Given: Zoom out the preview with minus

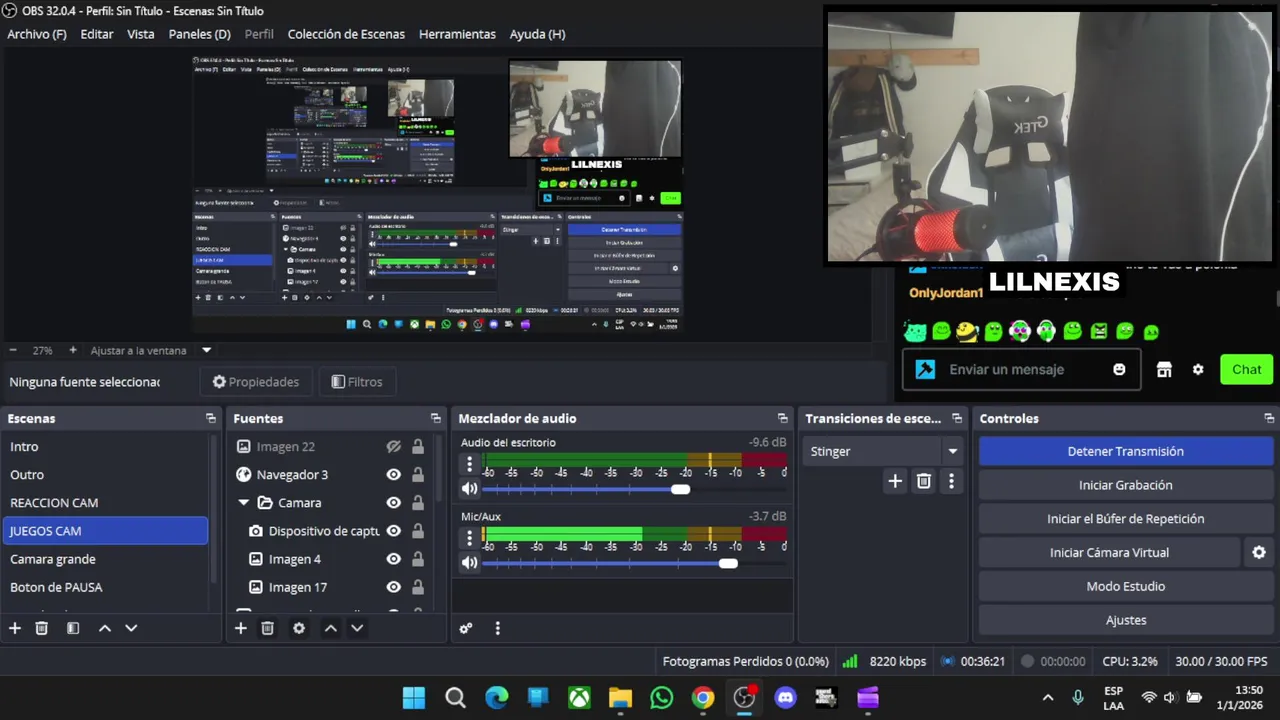Looking at the screenshot, I should (13, 350).
